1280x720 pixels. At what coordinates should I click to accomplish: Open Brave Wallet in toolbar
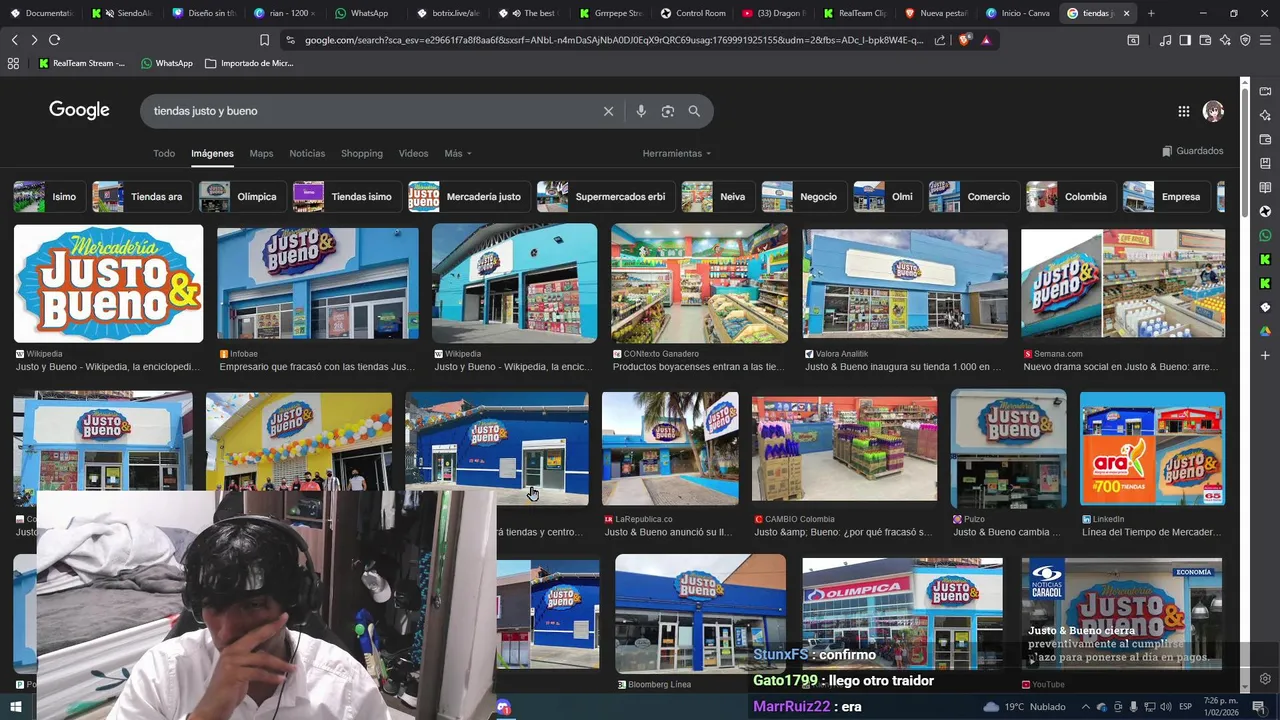tap(1205, 40)
